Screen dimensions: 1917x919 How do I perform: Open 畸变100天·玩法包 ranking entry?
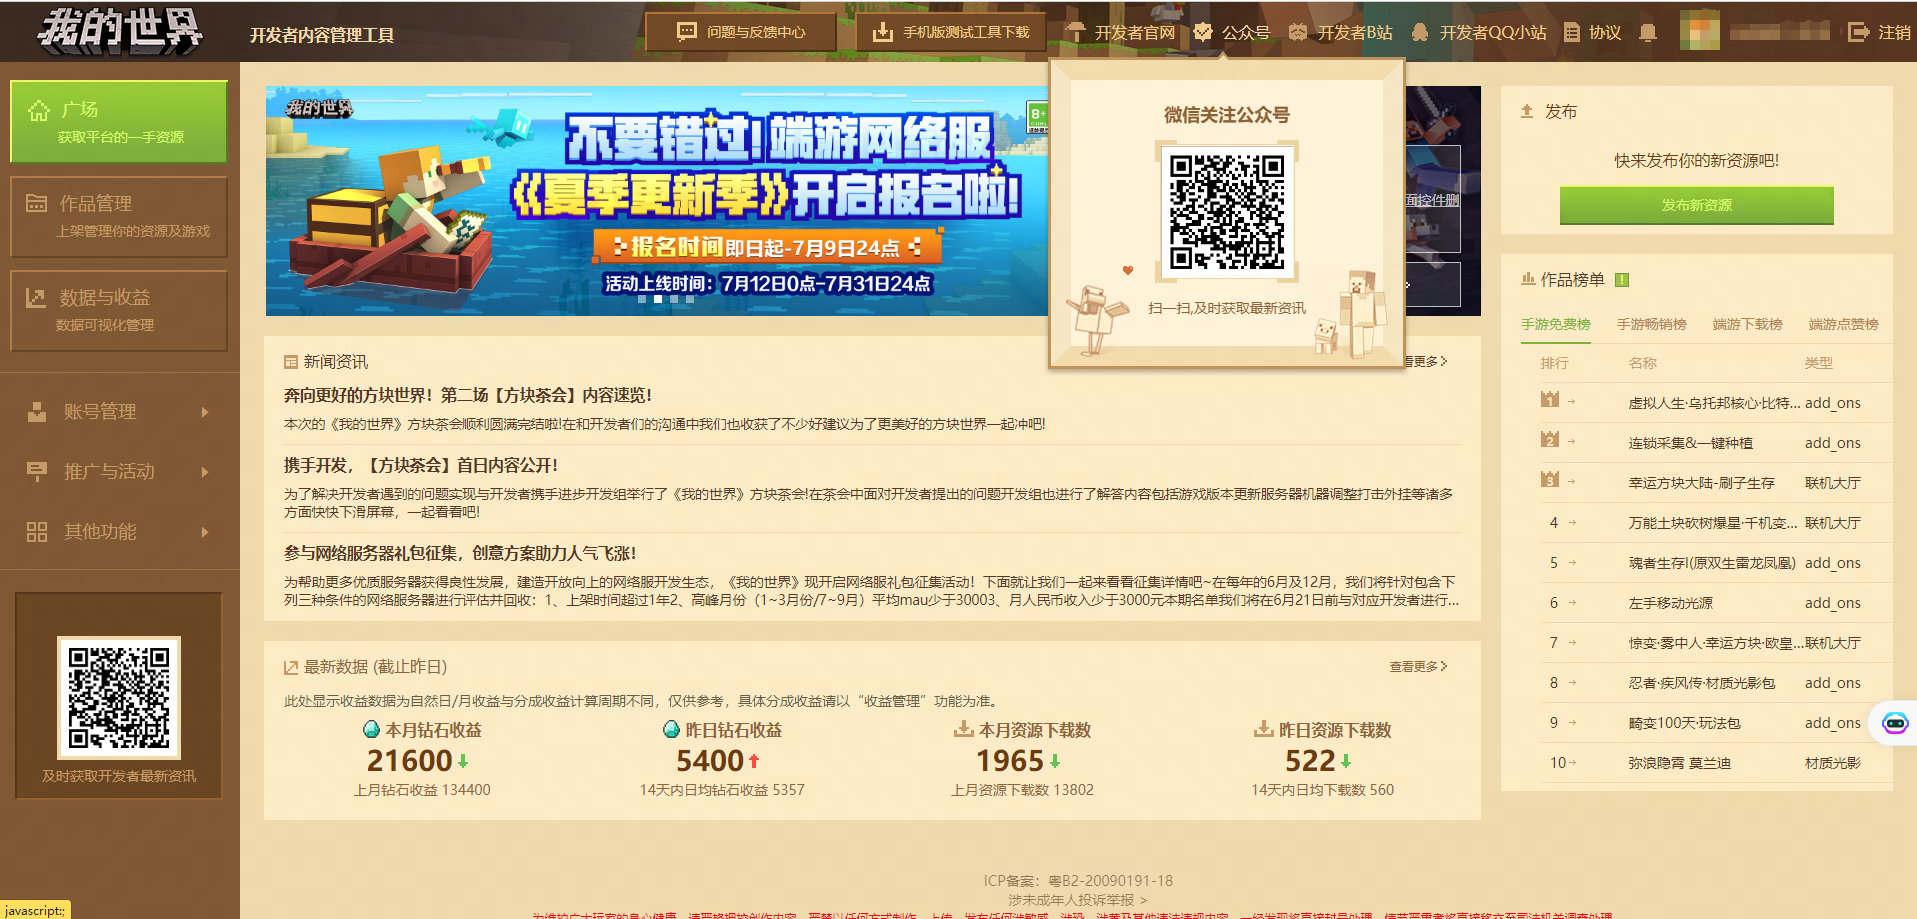click(1684, 723)
